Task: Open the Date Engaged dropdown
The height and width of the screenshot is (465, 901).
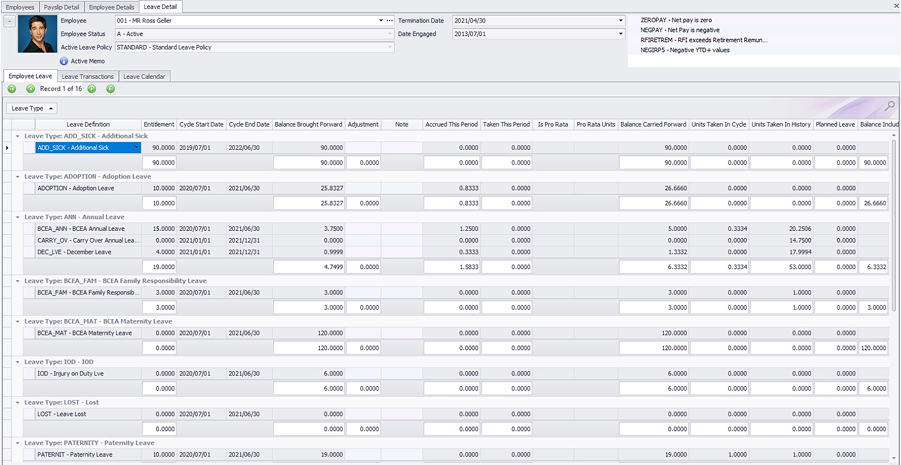Action: (621, 33)
